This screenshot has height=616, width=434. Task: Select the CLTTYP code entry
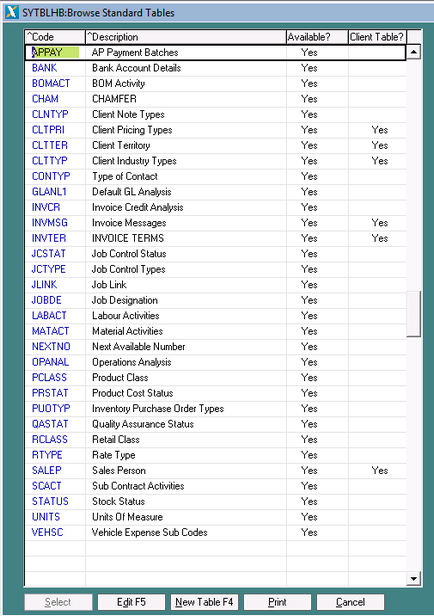(x=49, y=161)
